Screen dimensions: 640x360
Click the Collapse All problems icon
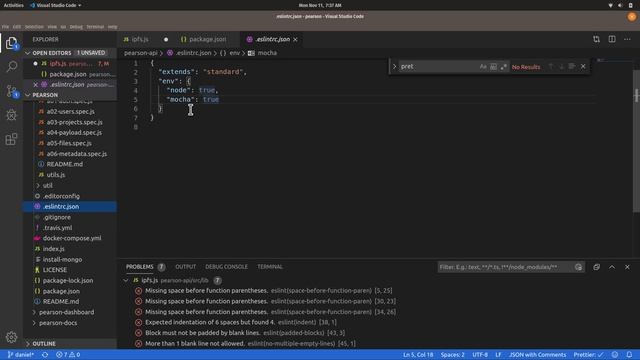point(596,267)
